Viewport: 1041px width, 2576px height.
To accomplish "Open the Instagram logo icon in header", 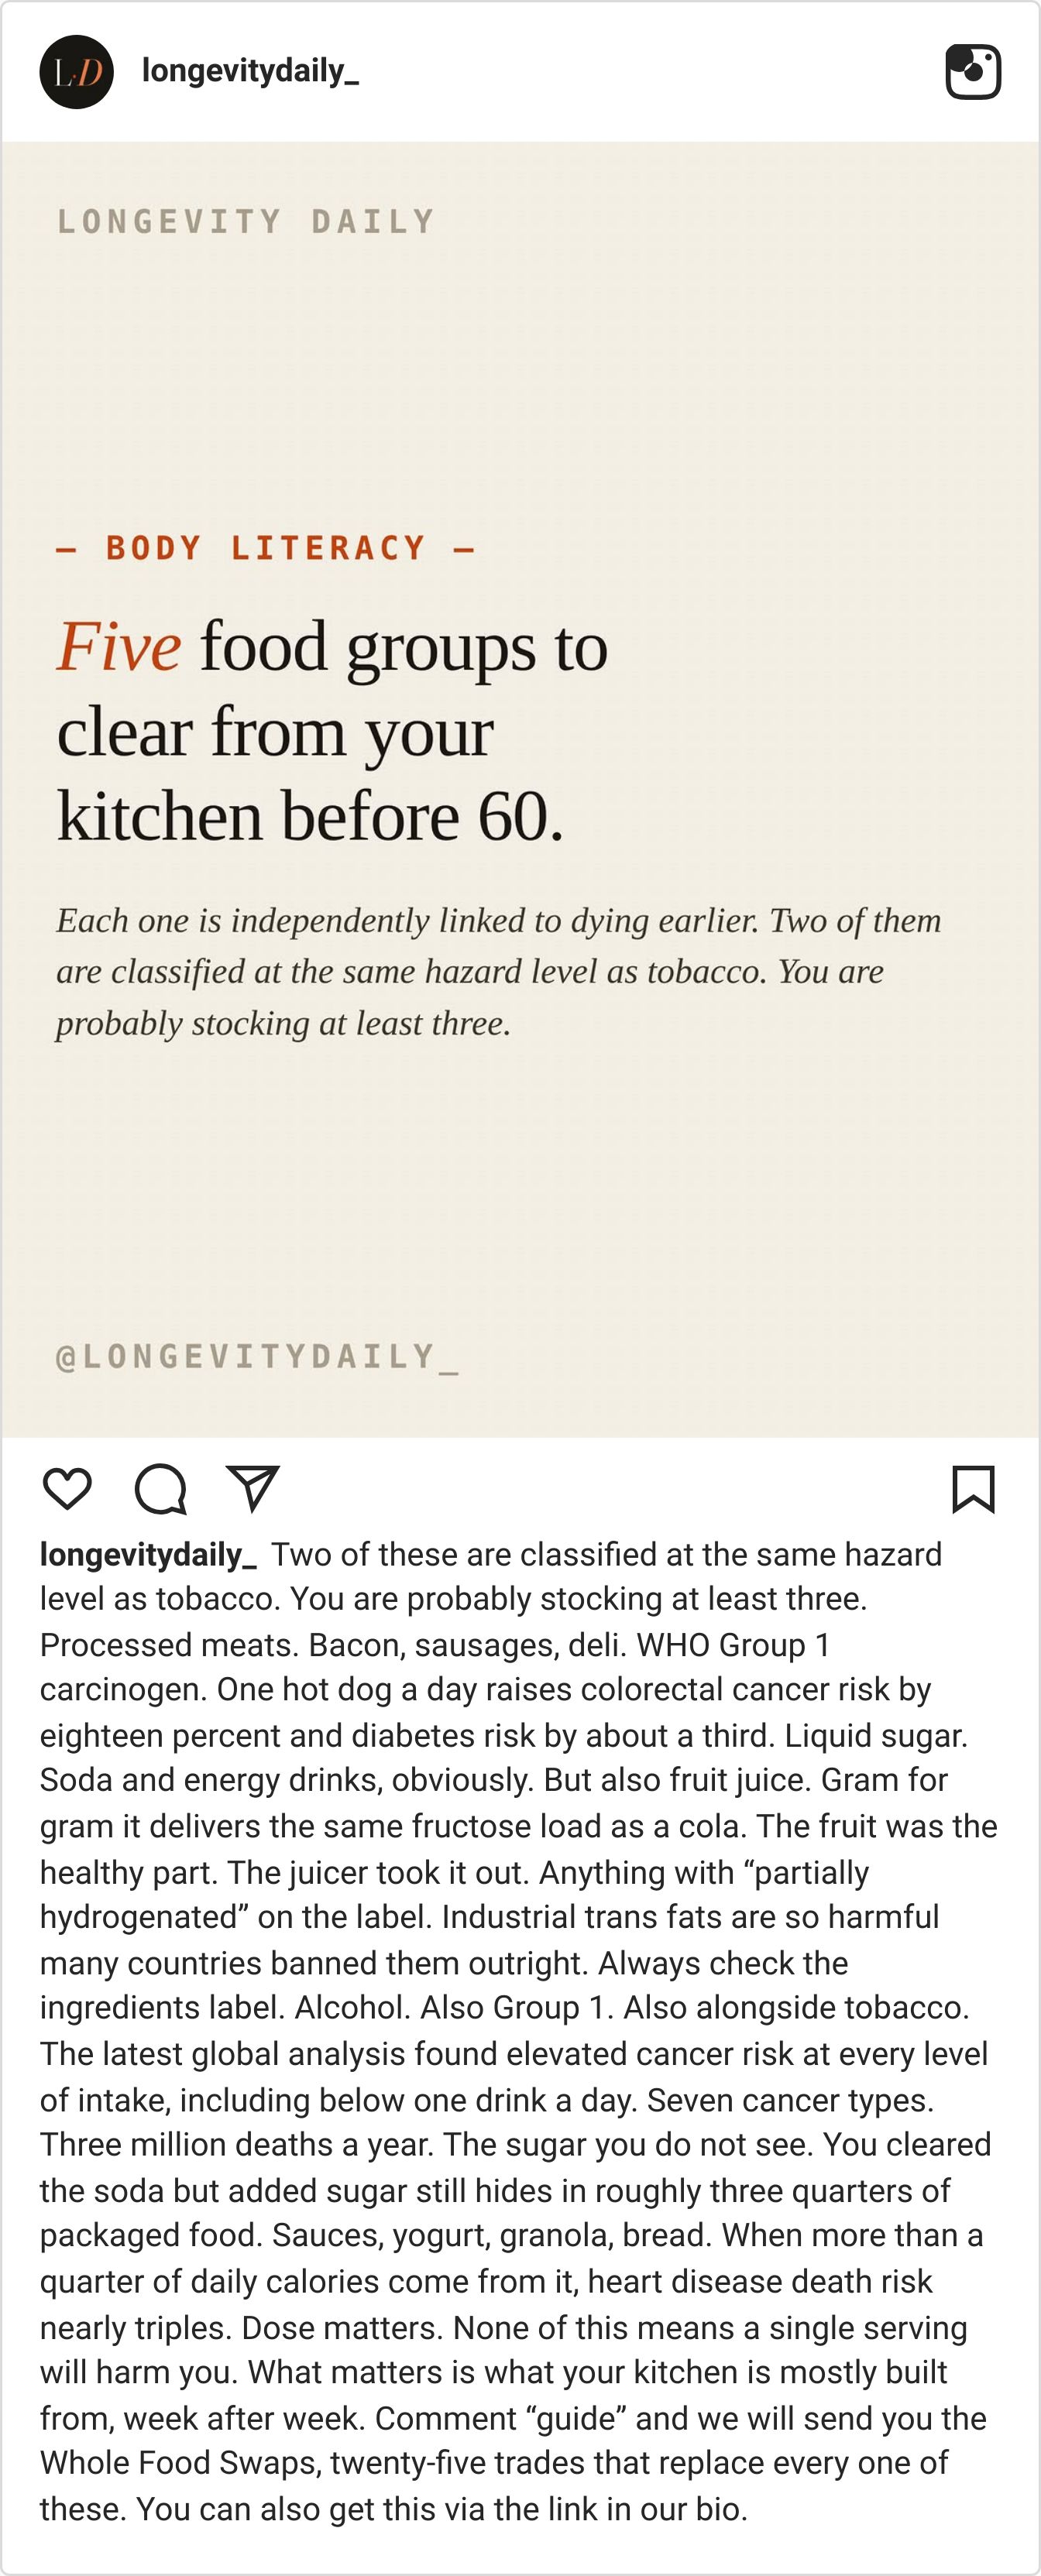I will tap(973, 72).
